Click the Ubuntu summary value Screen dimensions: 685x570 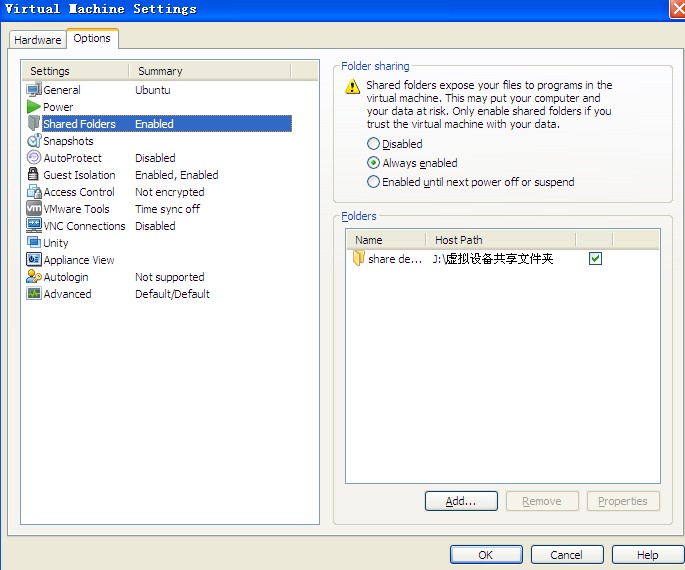[153, 90]
